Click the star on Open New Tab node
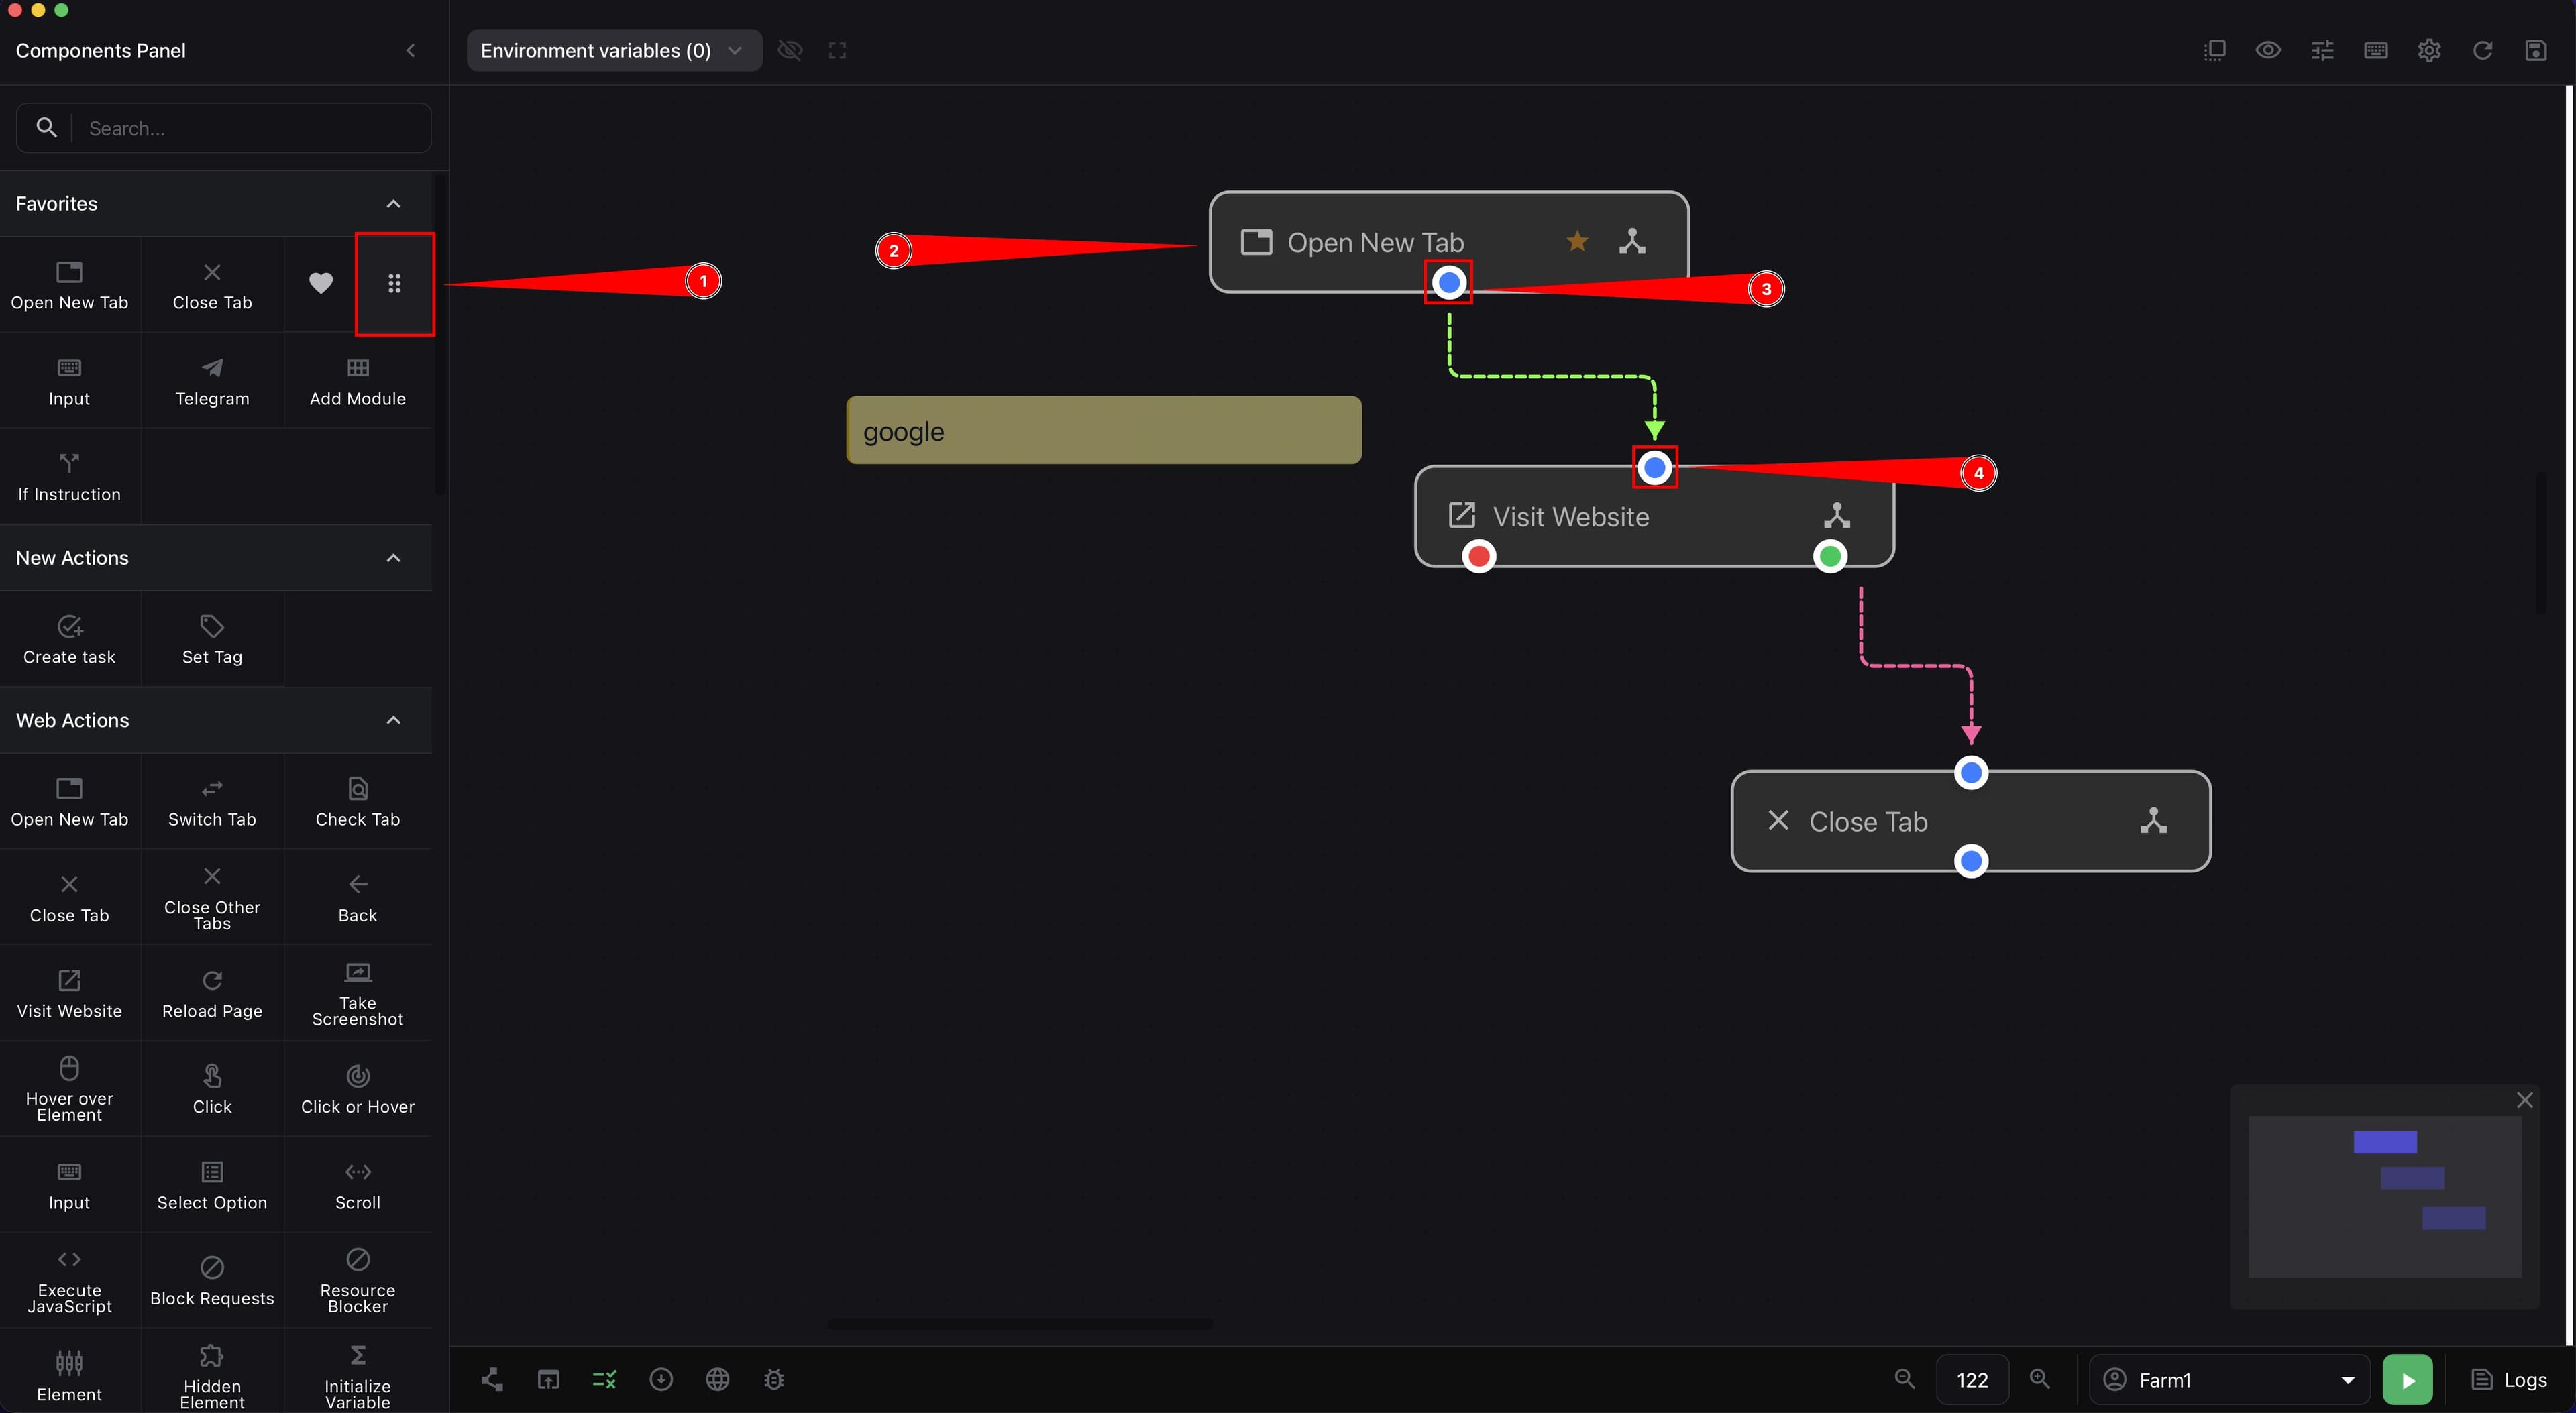This screenshot has width=2576, height=1413. (x=1577, y=241)
